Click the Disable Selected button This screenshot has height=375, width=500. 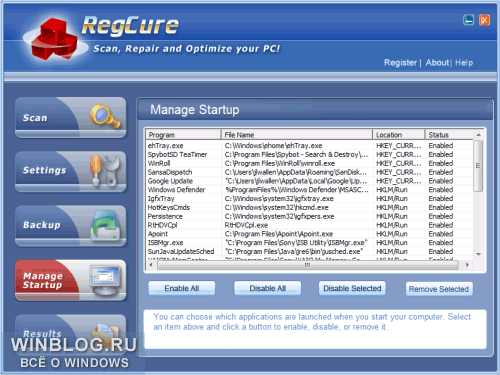point(352,288)
